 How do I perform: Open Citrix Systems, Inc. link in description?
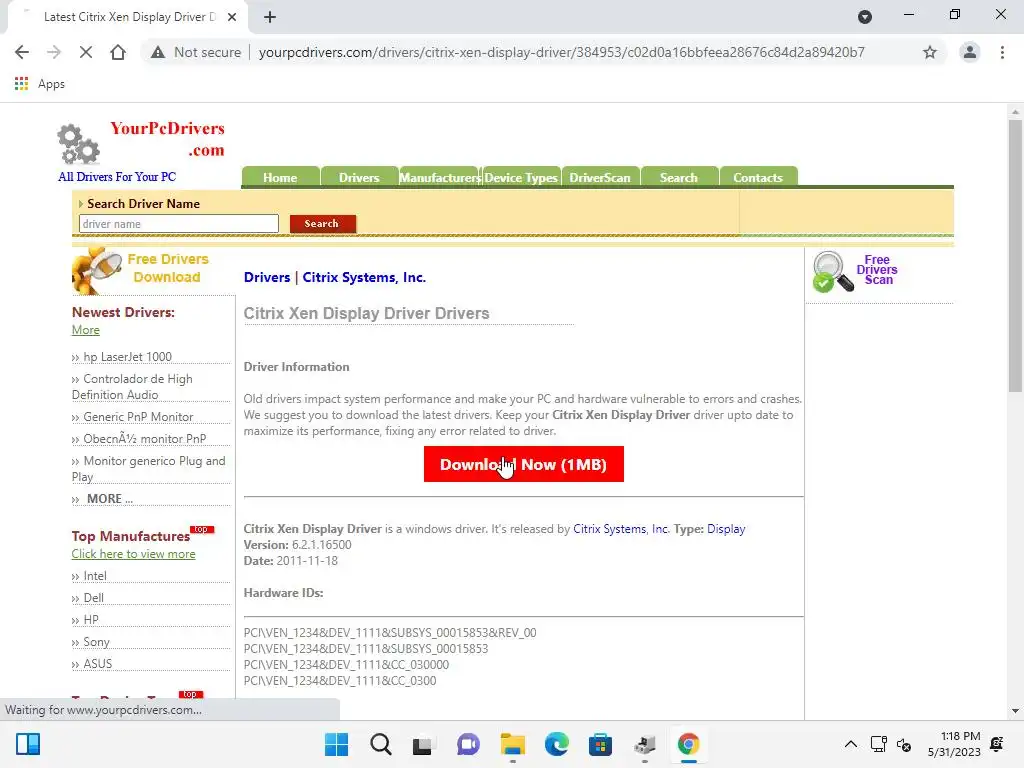621,529
